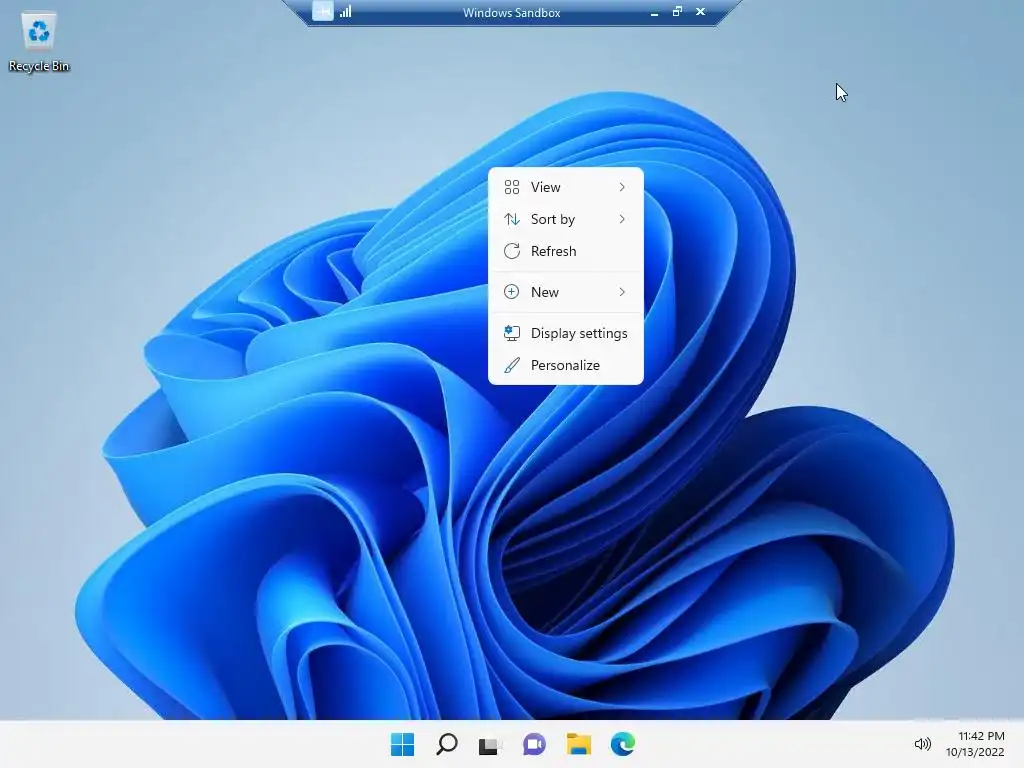
Task: Click the Windows Sandbox title text
Action: coord(511,12)
